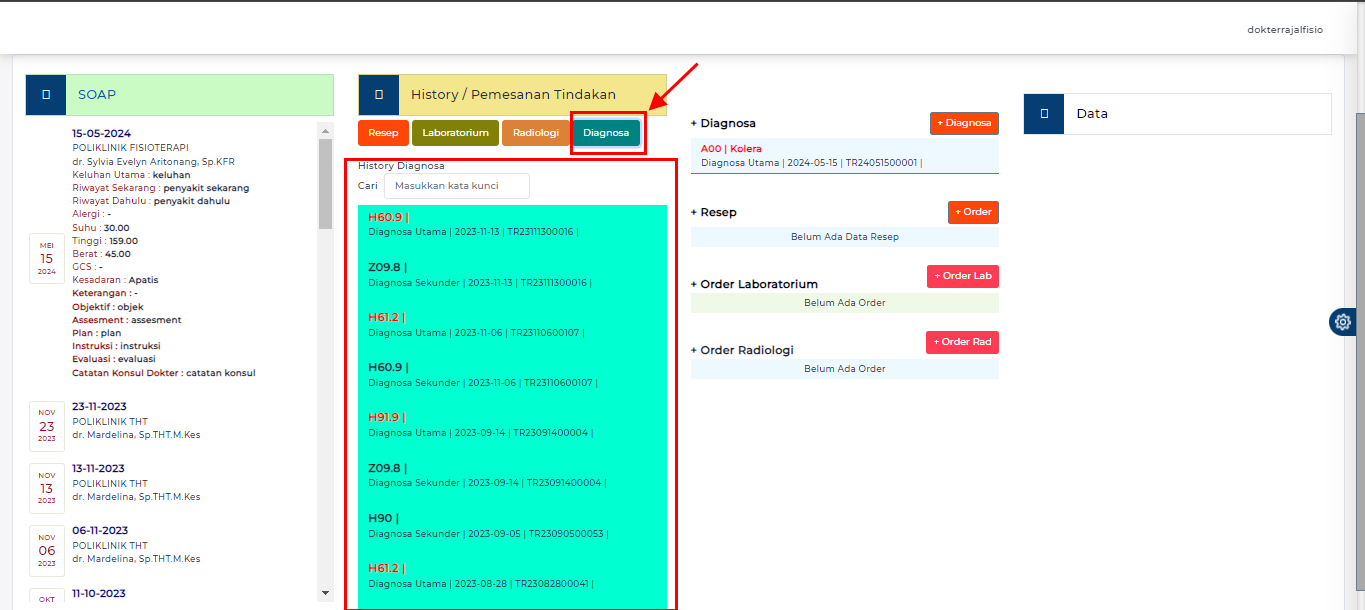1365x610 pixels.
Task: Click the Cari kata kunci search field
Action: pos(456,186)
